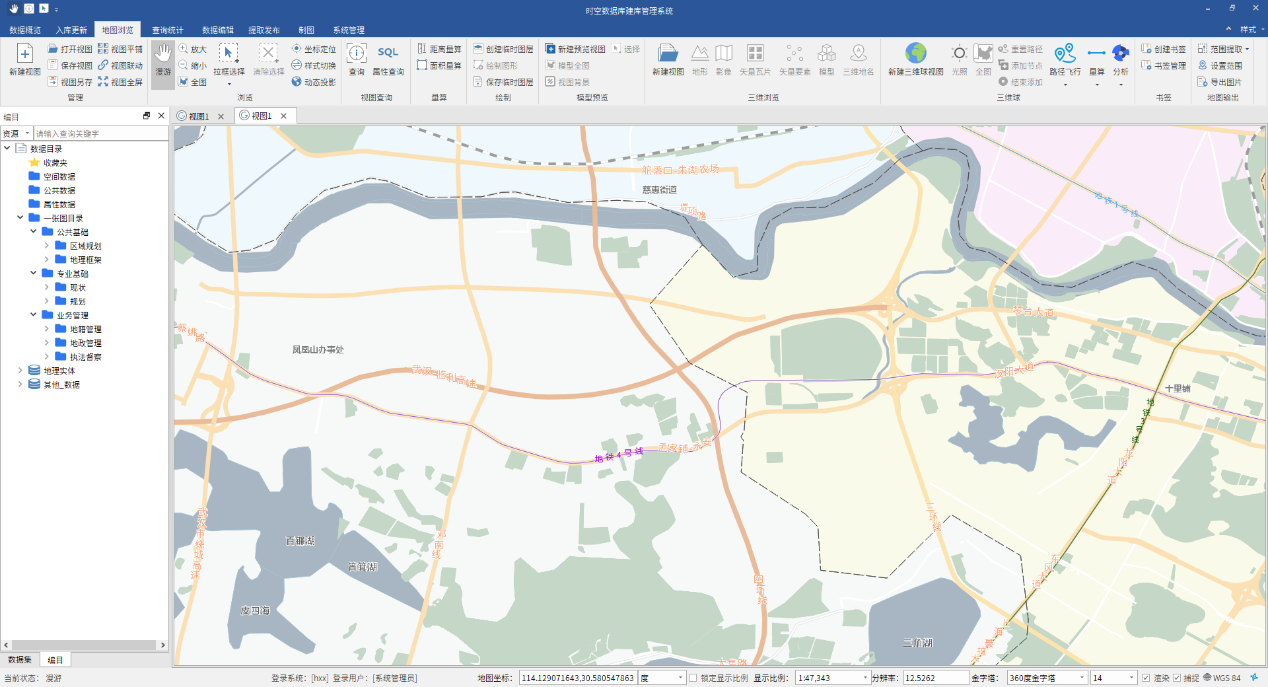This screenshot has height=687, width=1268.
Task: Expand the 地理实体 tree node
Action: point(21,370)
